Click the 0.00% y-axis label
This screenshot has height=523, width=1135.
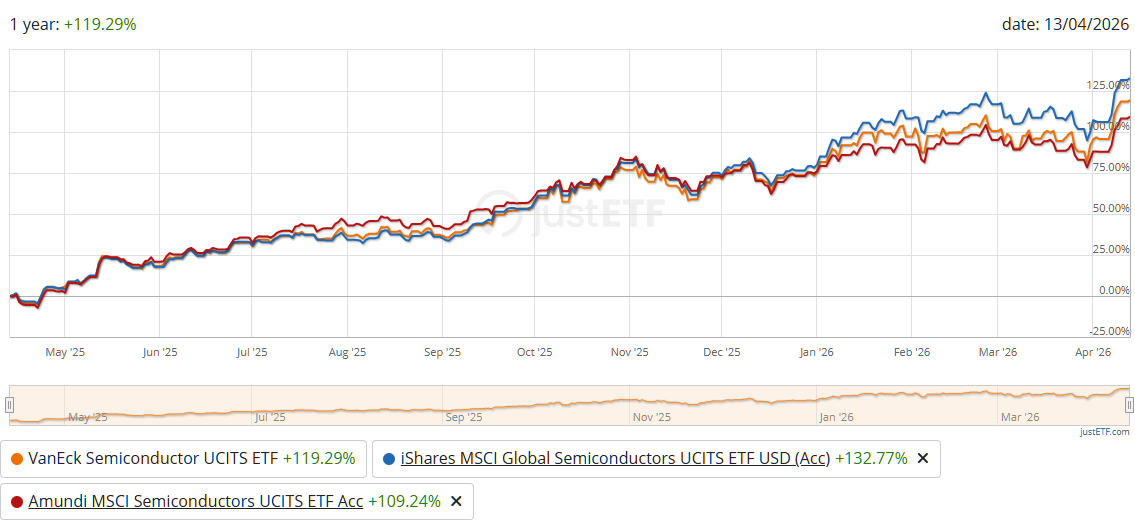pos(1112,291)
